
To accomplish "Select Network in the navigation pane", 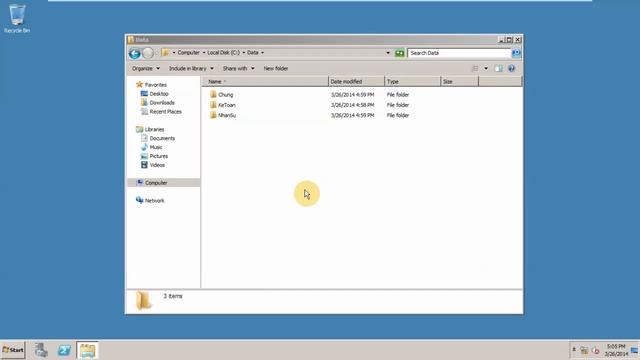I will click(154, 201).
